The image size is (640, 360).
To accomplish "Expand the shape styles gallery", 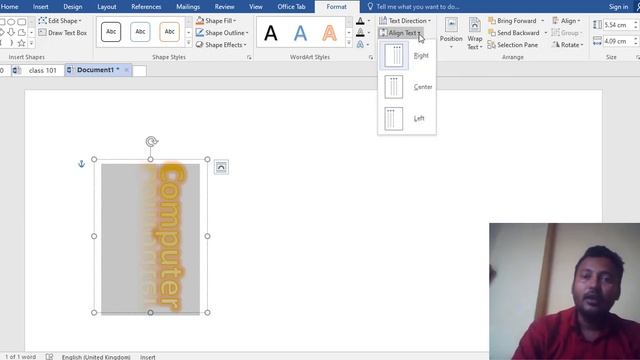I will (x=189, y=43).
